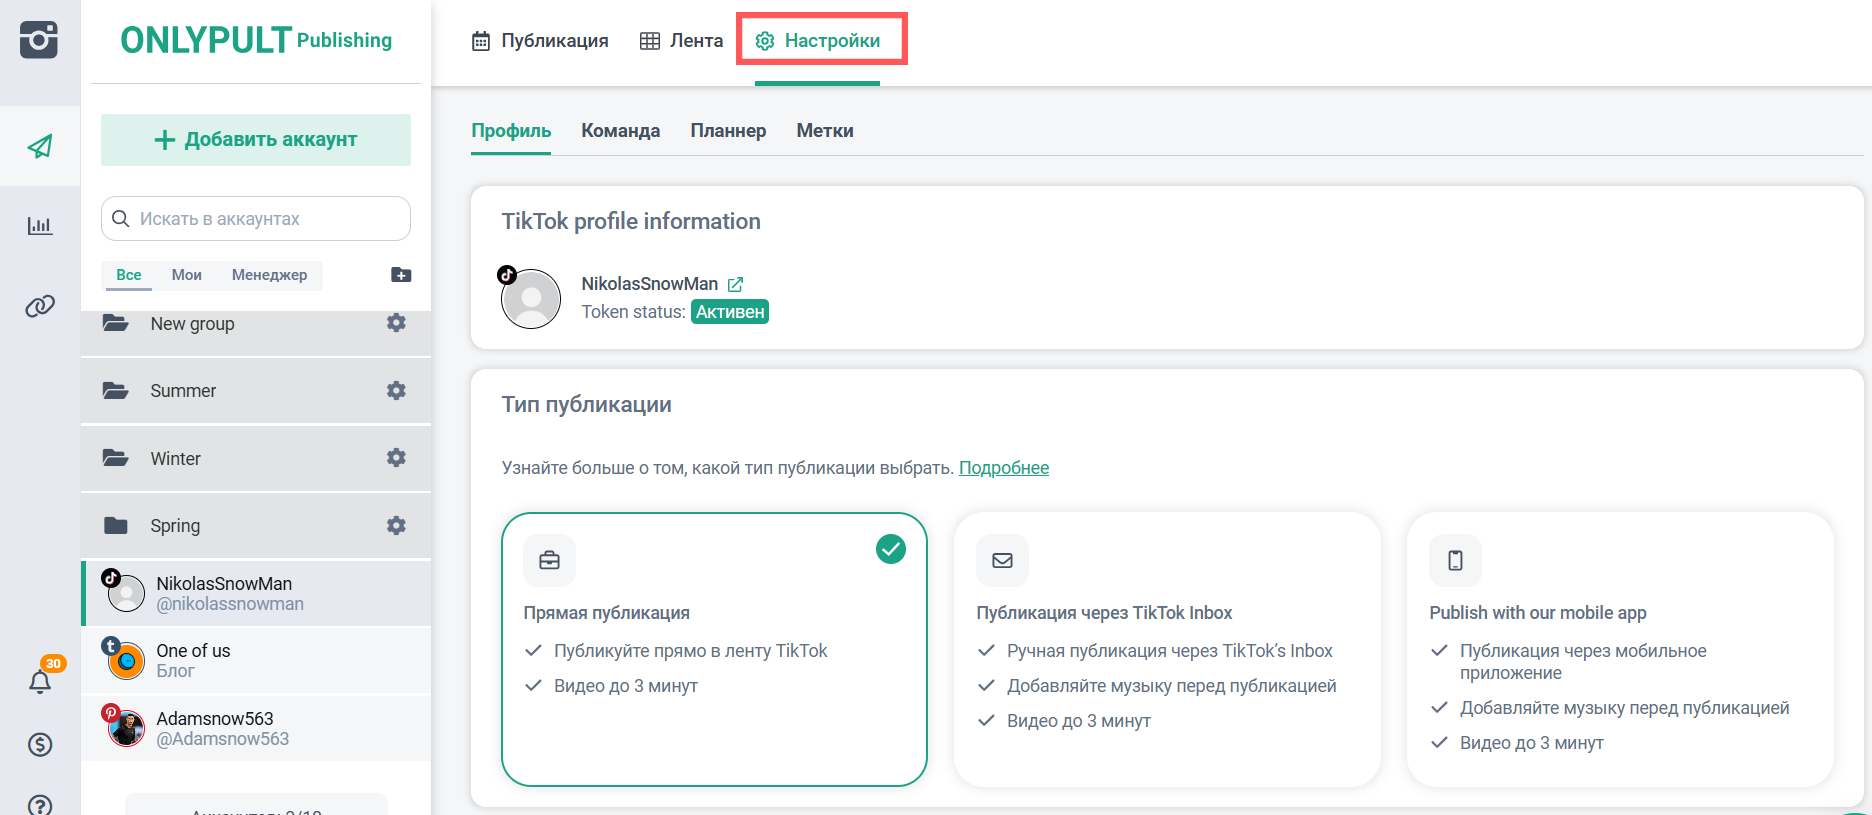Screen dimensions: 1872x815
Task: Open the bar chart analytics icon
Action: tap(40, 226)
